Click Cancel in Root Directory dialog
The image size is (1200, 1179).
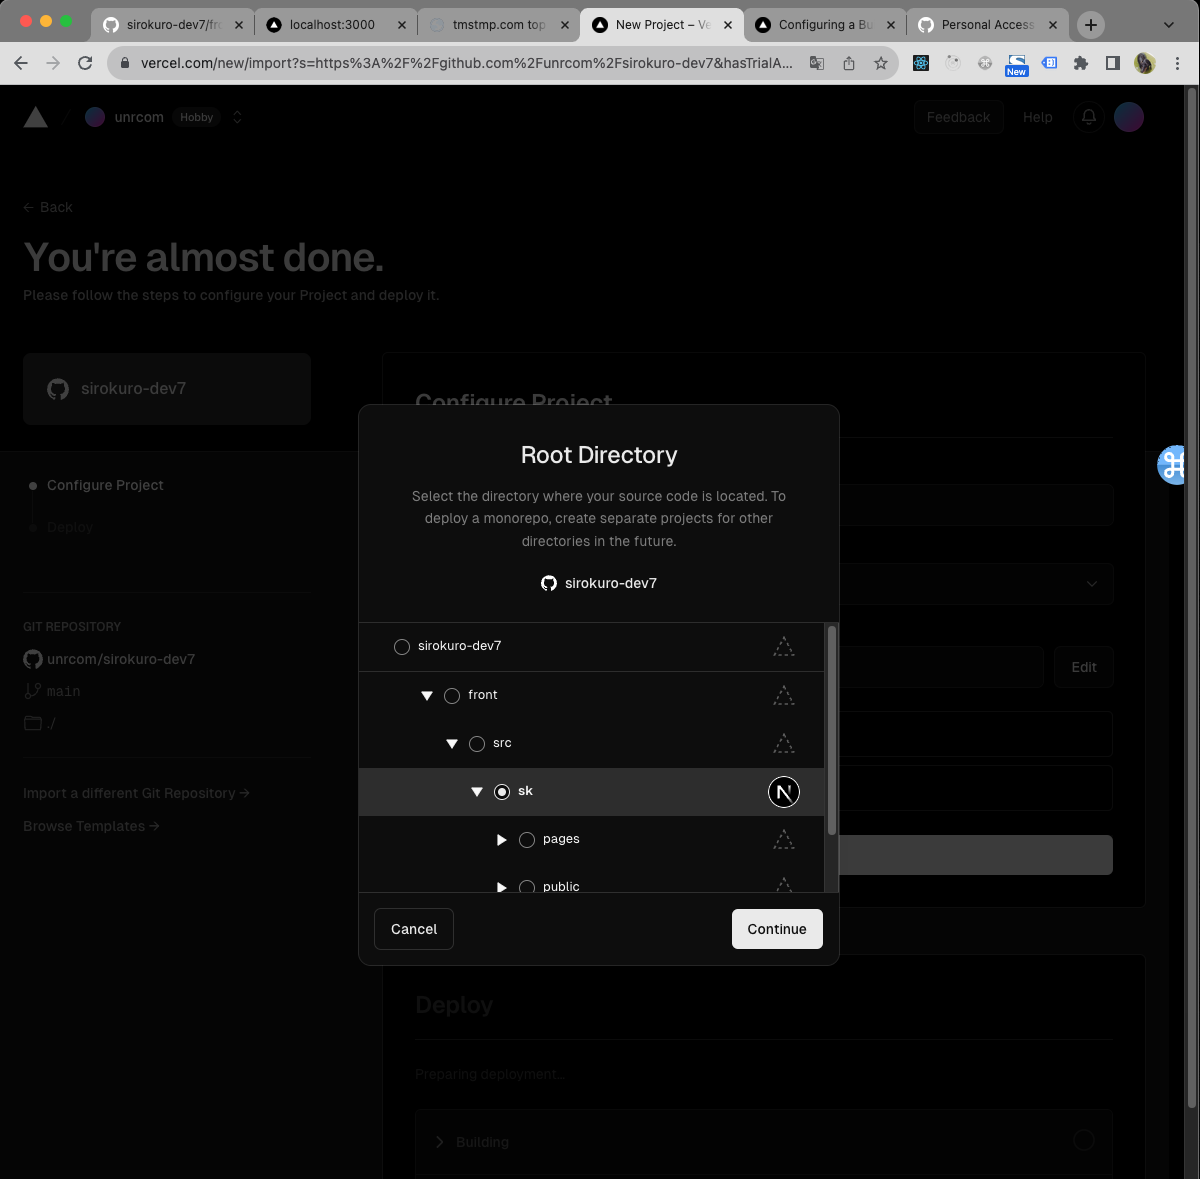[x=414, y=929]
